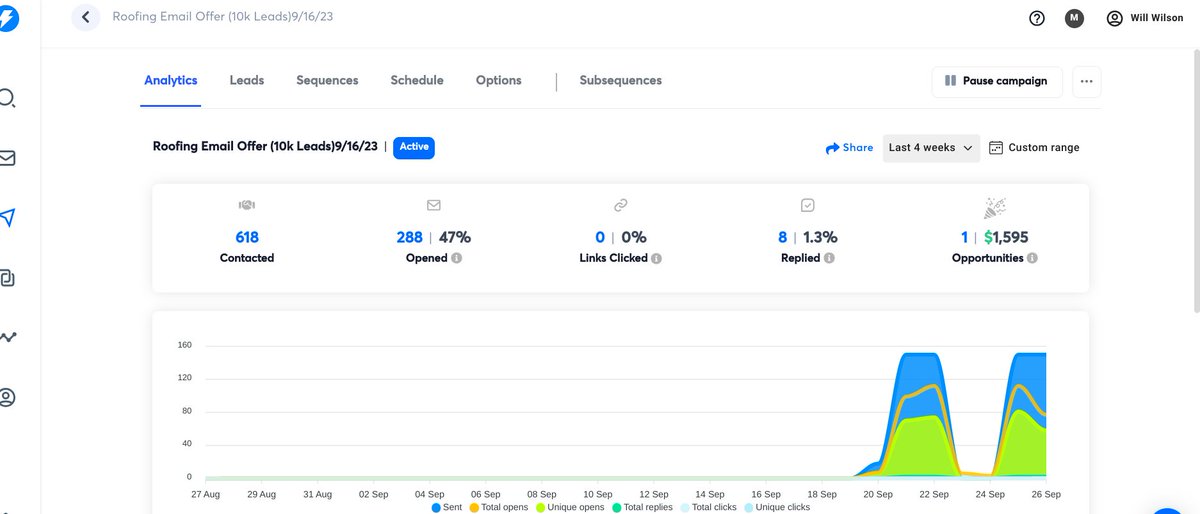Switch to the Subsequences tab
This screenshot has width=1200, height=514.
[621, 81]
